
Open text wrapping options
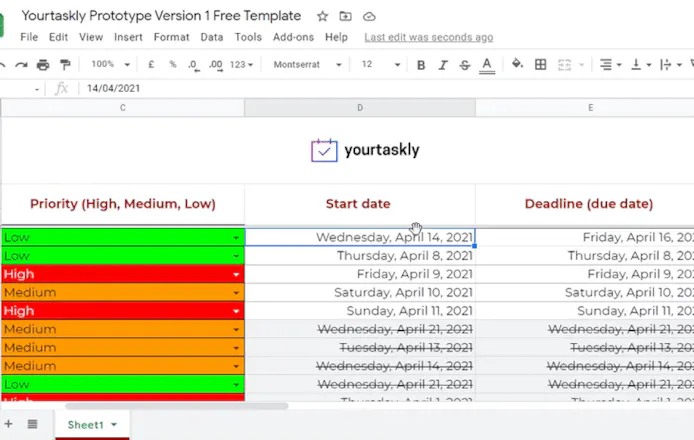(x=670, y=65)
